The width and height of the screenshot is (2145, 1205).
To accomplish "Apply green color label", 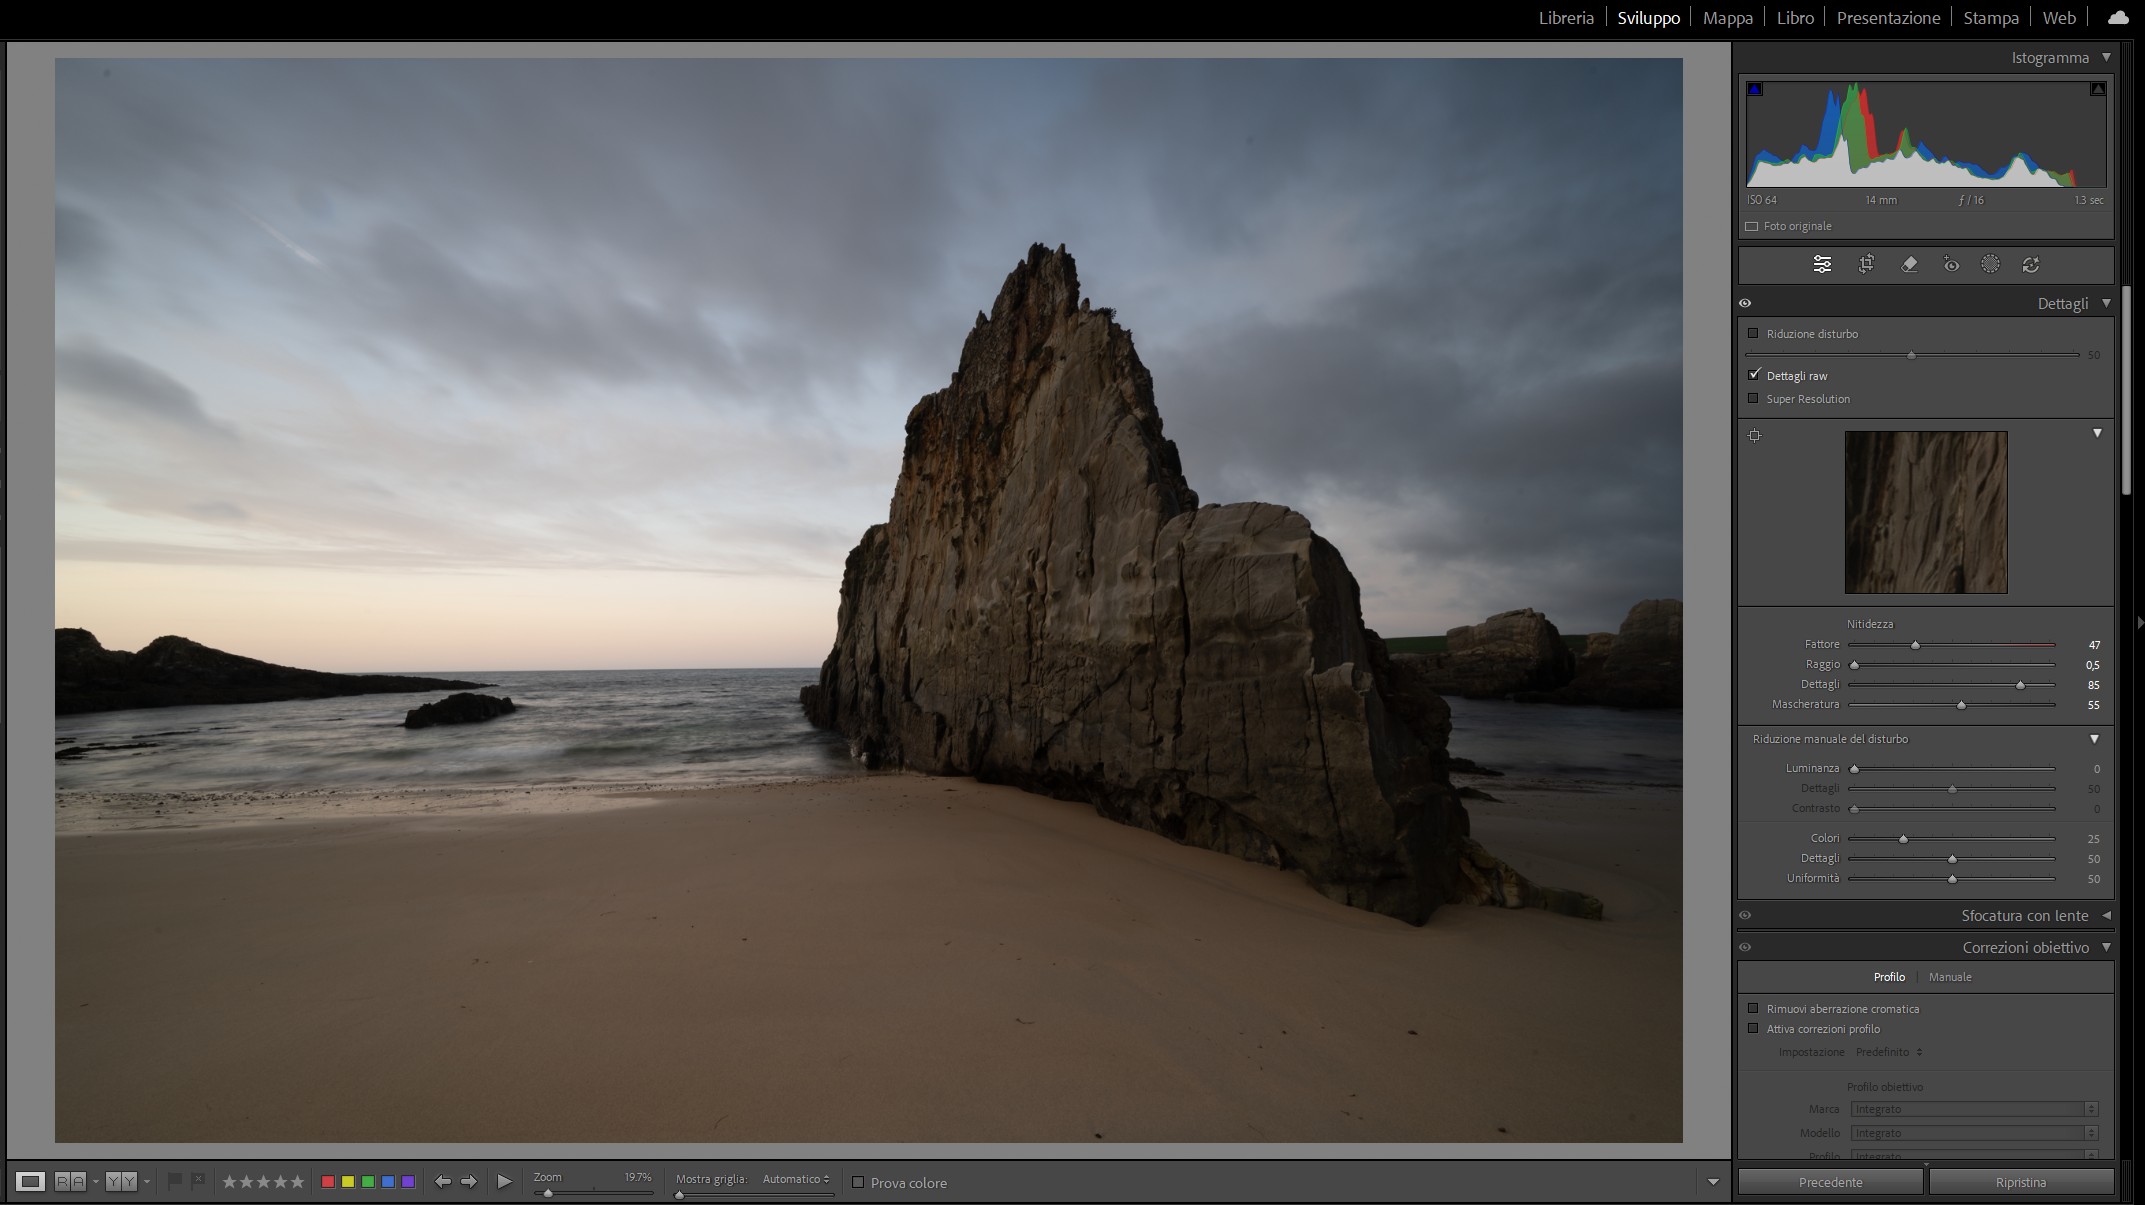I will [368, 1182].
